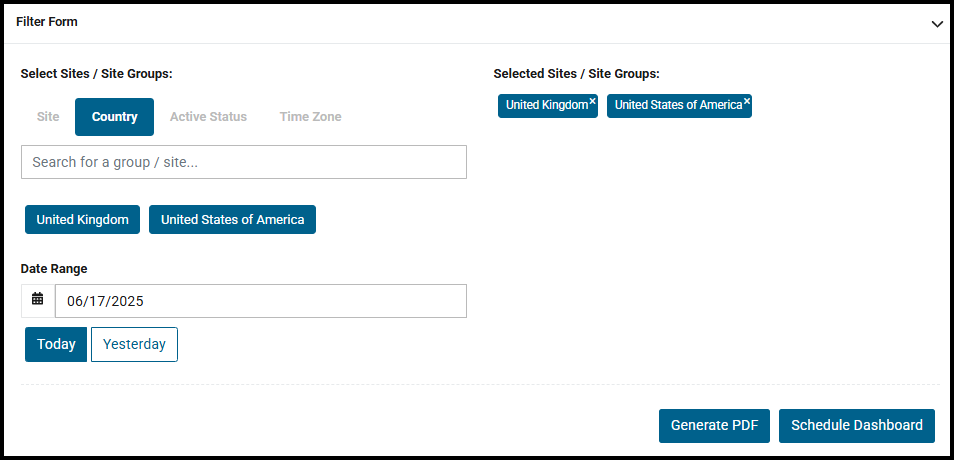This screenshot has height=460, width=954.
Task: Choose the Yesterday date option
Action: click(x=134, y=344)
